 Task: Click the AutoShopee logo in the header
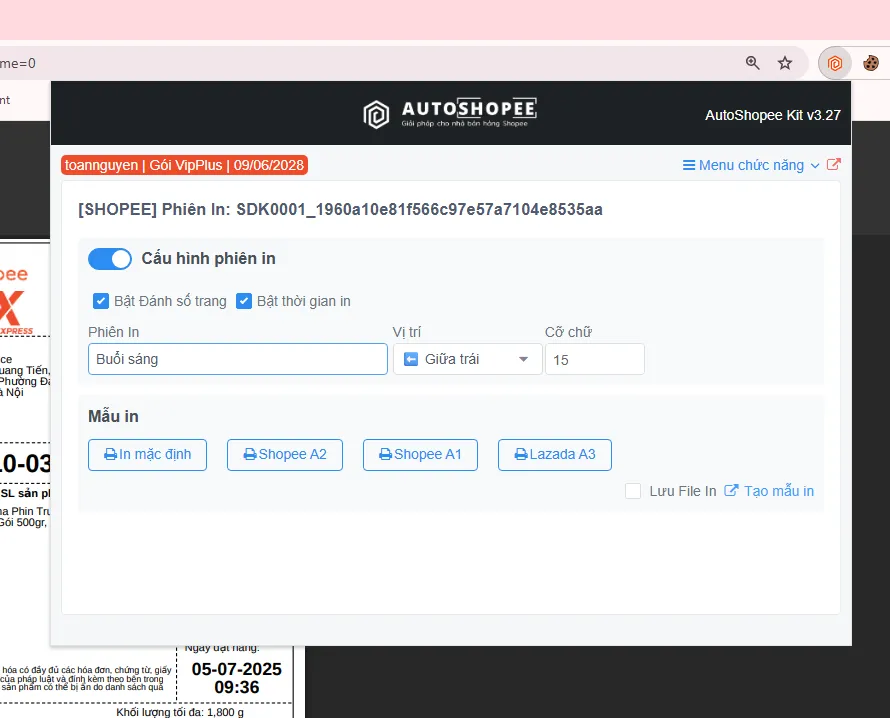pyautogui.click(x=450, y=114)
